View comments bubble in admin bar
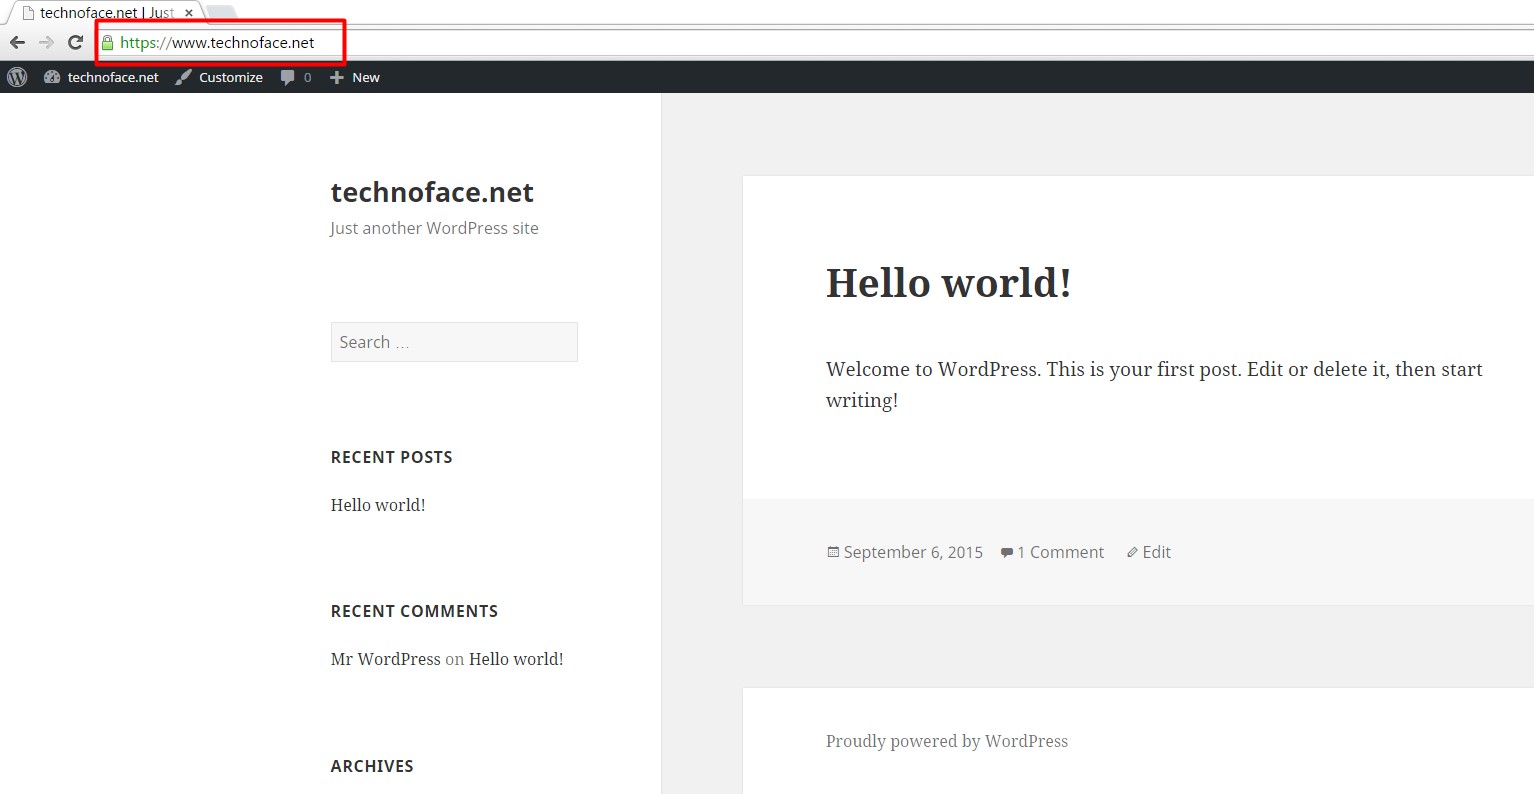Screen dimensions: 1534x794 click(296, 77)
